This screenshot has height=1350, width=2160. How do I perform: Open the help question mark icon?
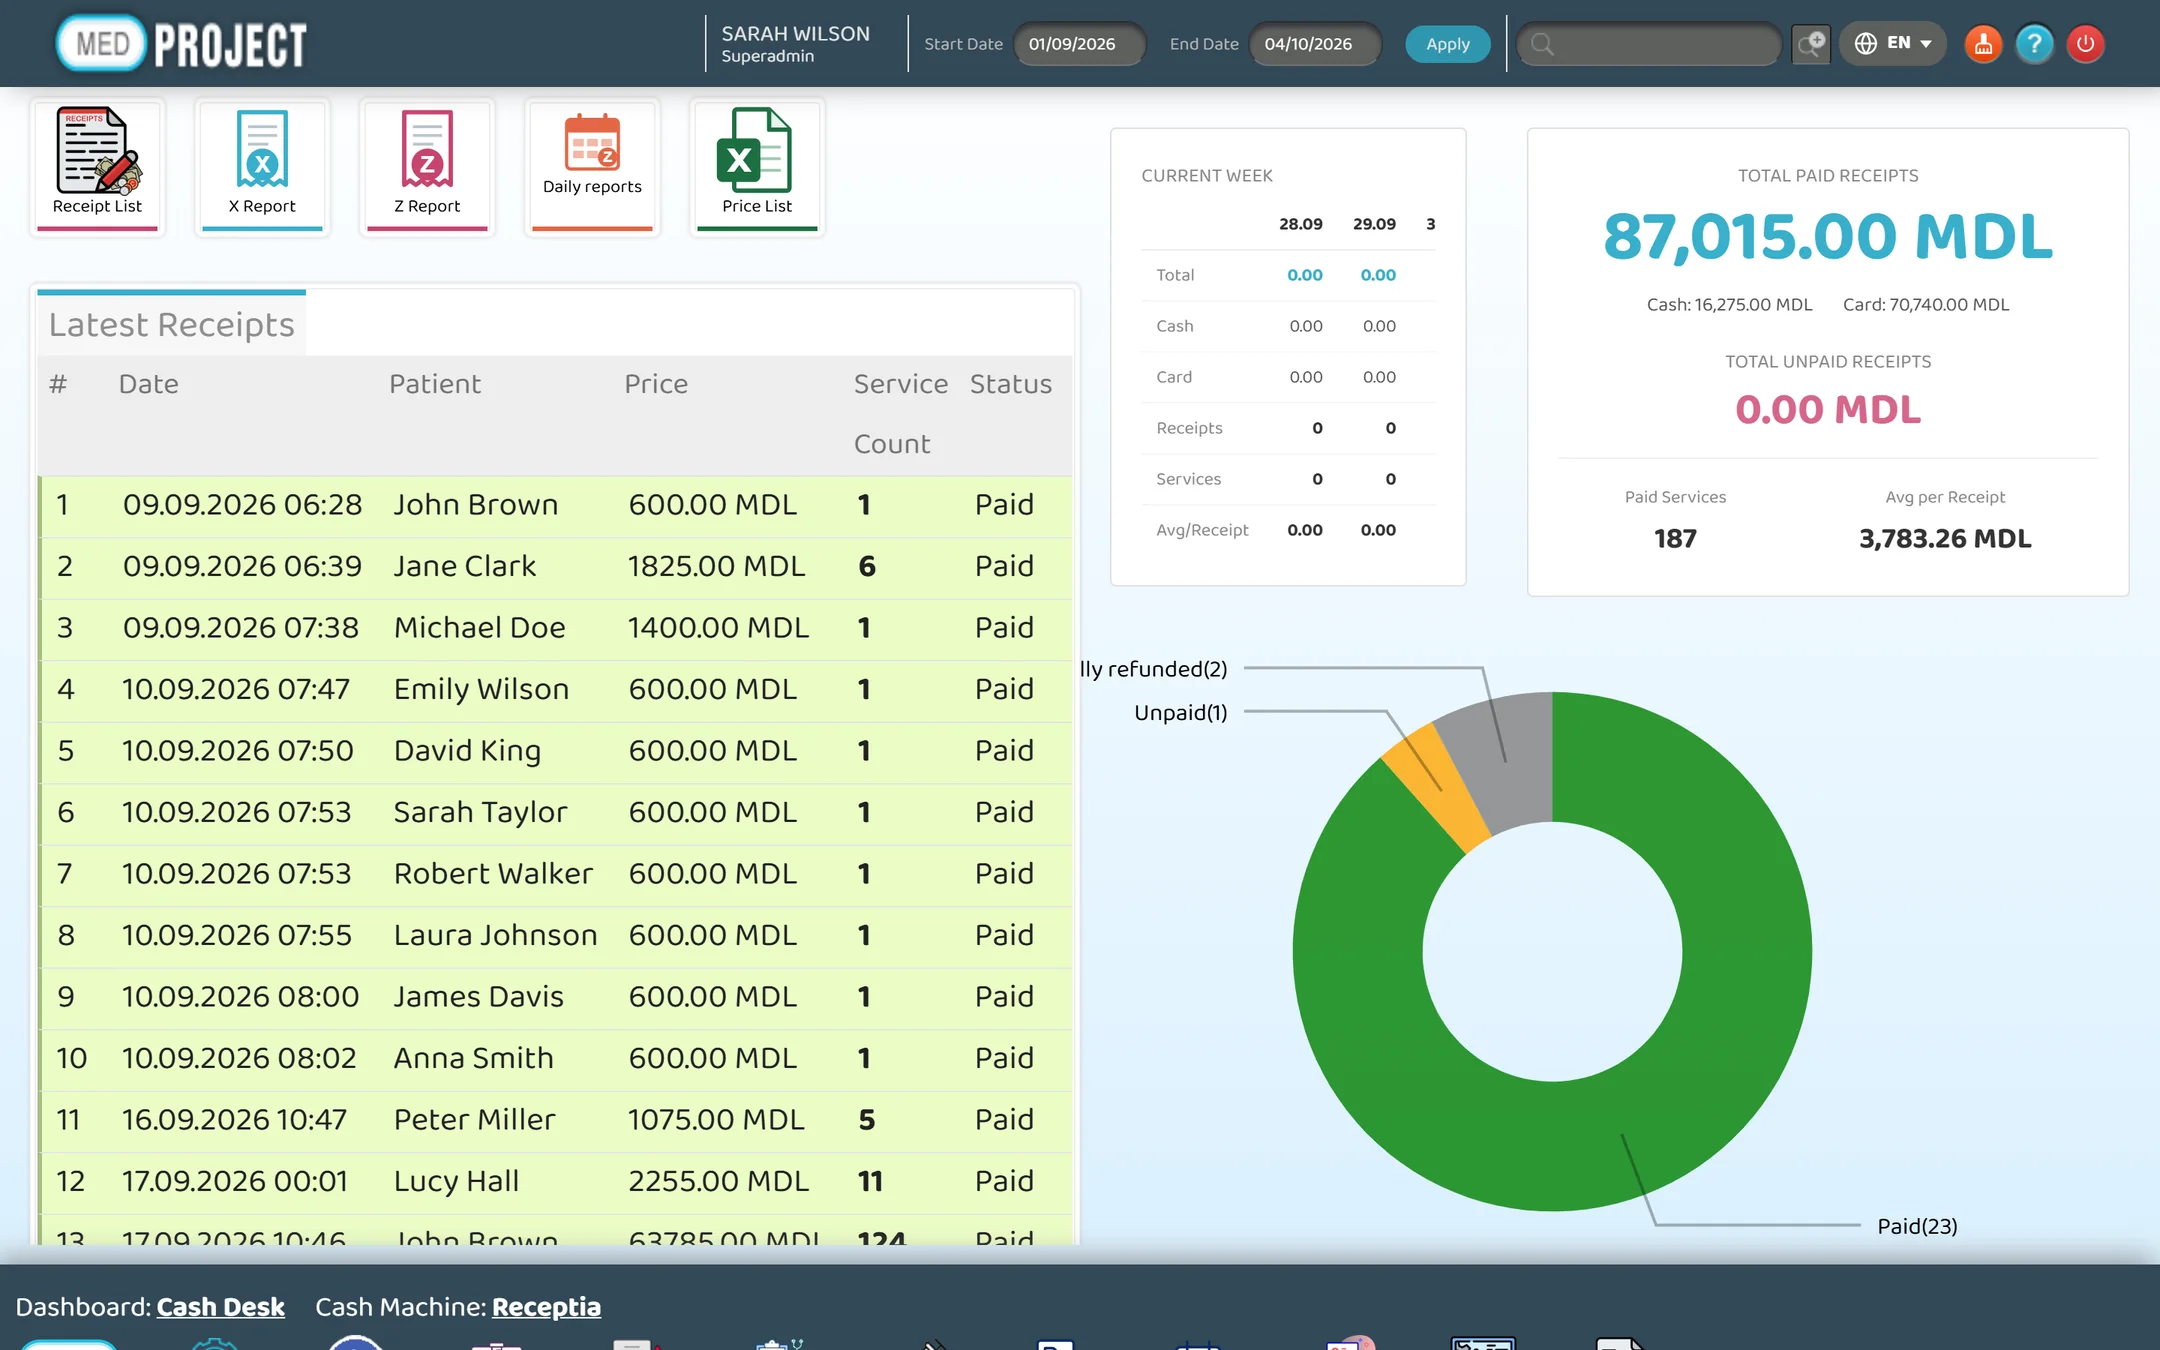point(2034,44)
